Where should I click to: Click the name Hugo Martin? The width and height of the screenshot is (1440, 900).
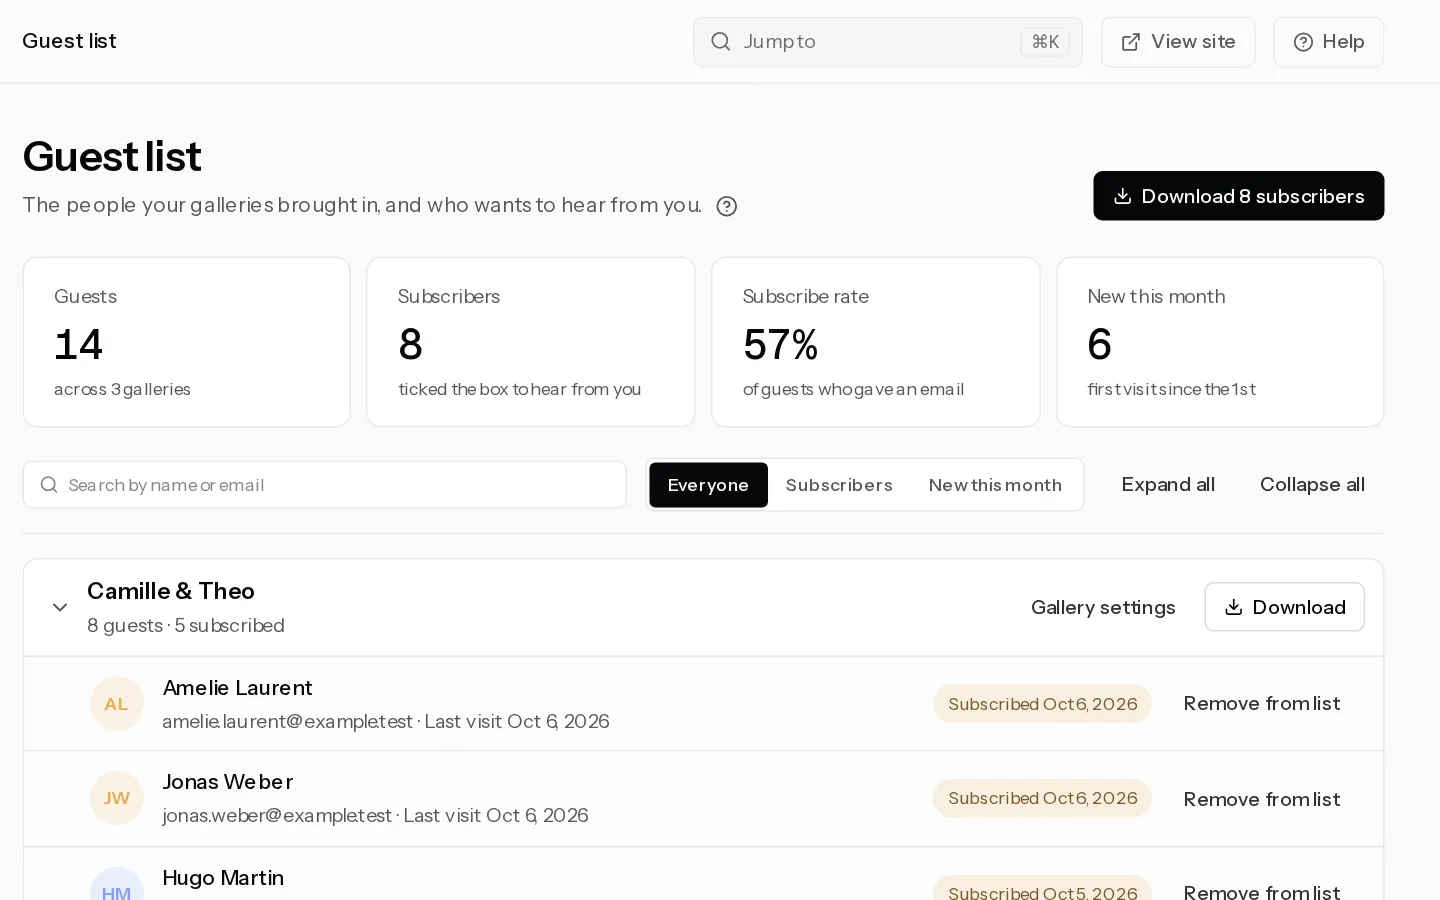point(223,878)
